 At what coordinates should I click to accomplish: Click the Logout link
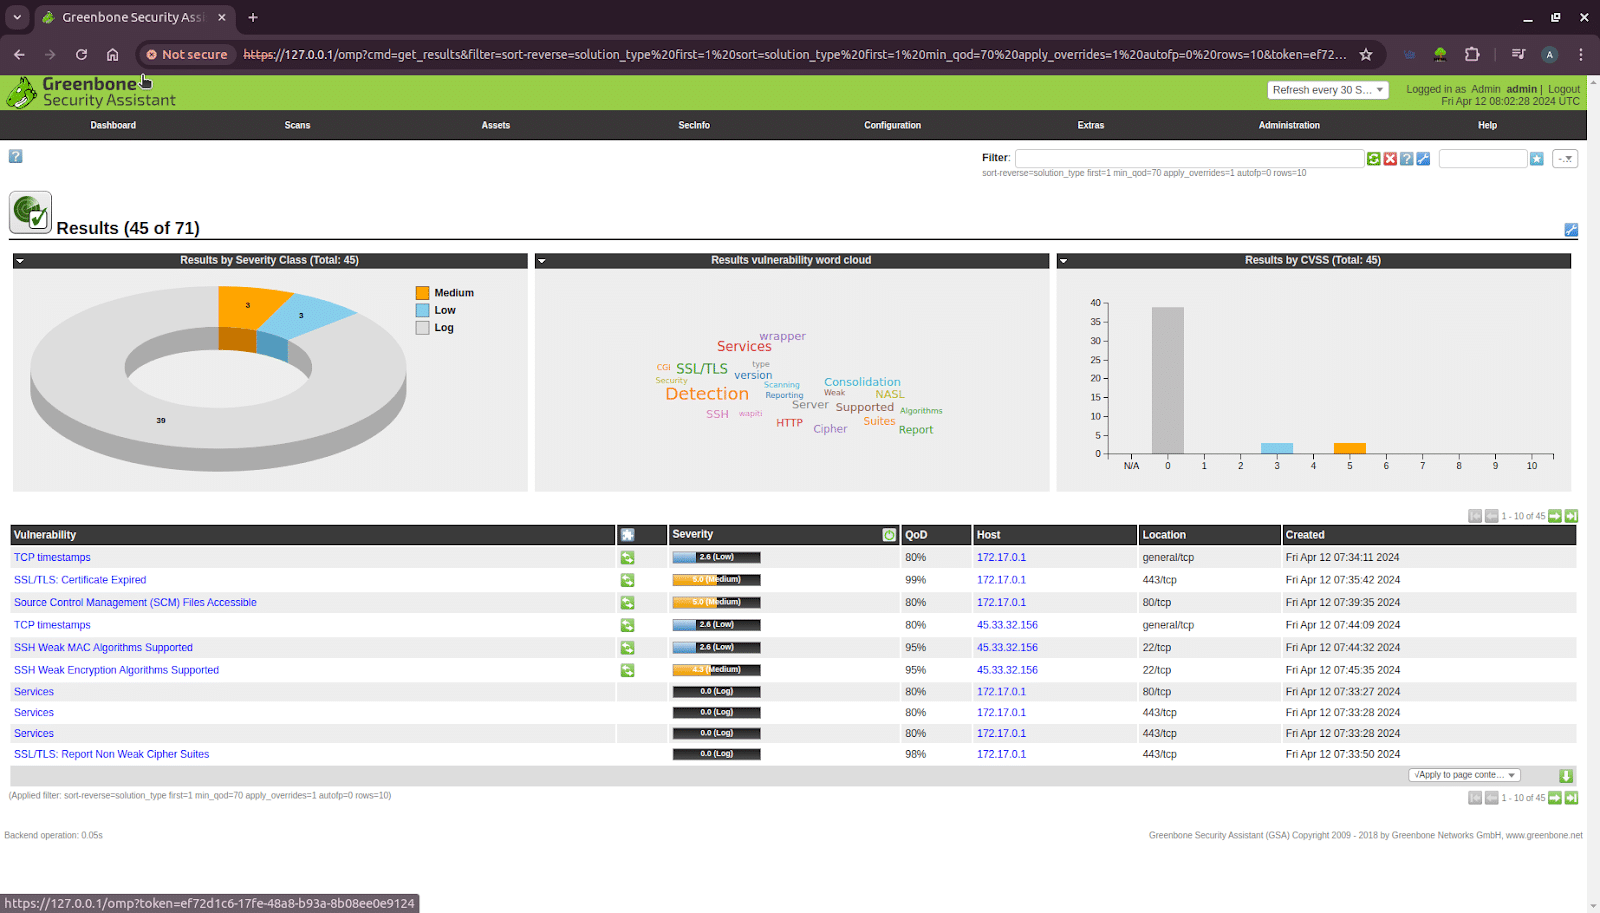[x=1564, y=89]
